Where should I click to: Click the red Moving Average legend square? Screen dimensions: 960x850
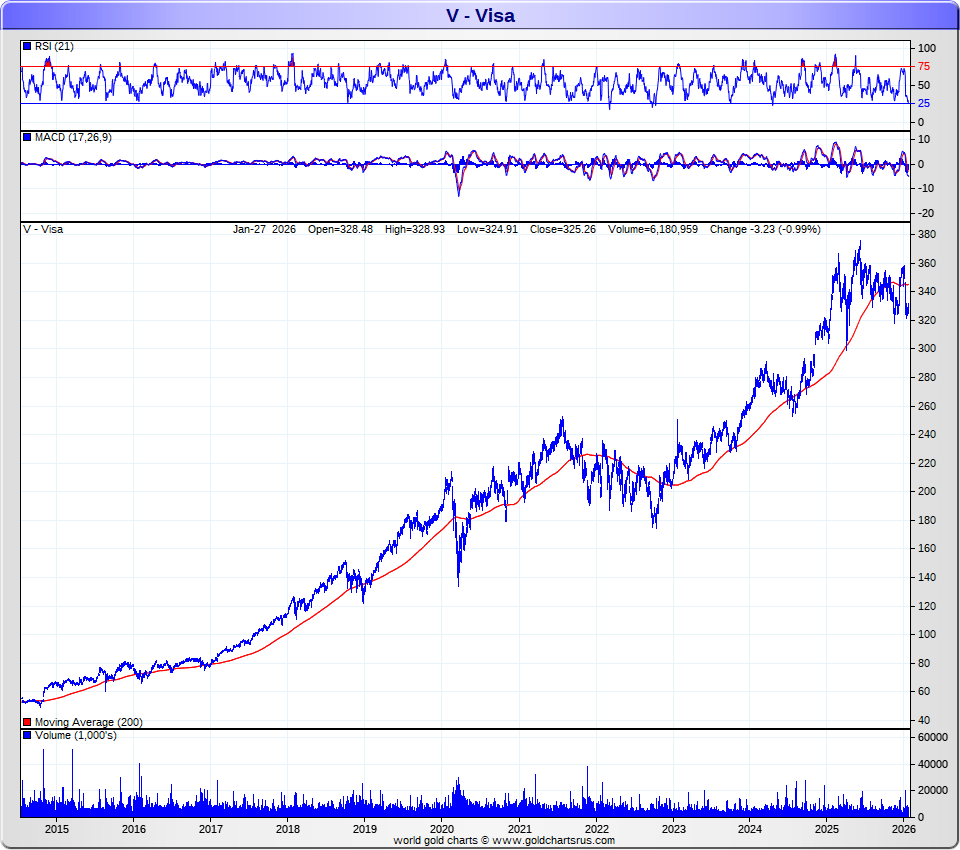click(x=27, y=722)
